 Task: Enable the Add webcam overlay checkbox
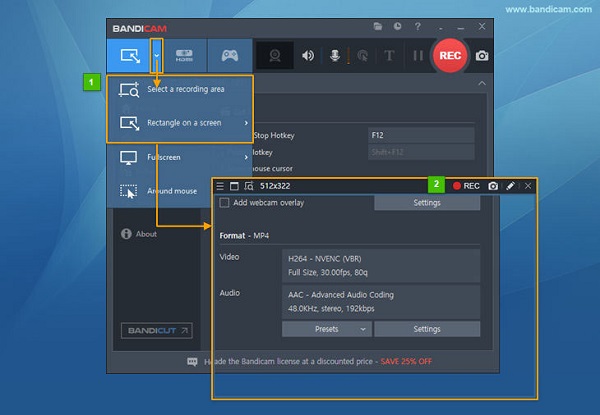224,203
